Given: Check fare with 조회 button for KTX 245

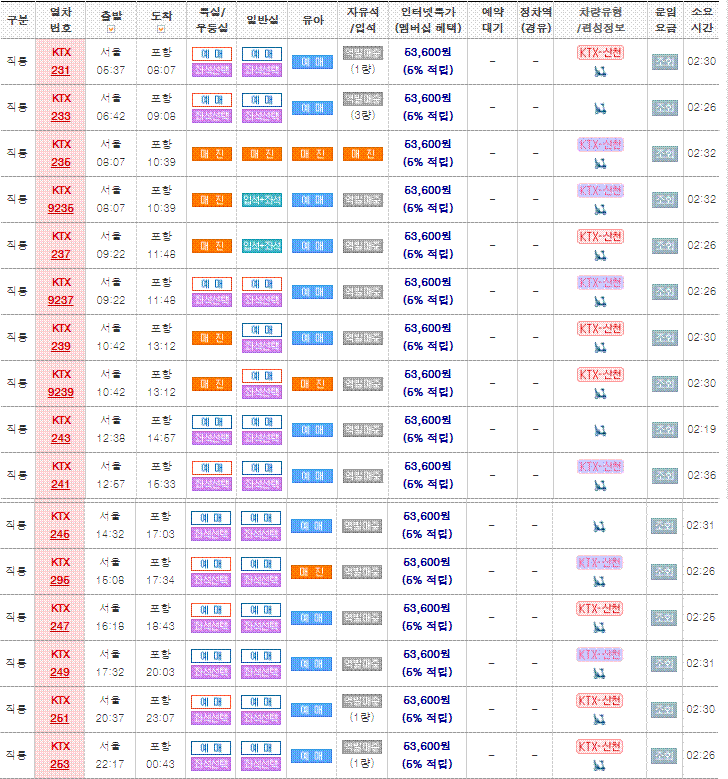Looking at the screenshot, I should coord(664,526).
